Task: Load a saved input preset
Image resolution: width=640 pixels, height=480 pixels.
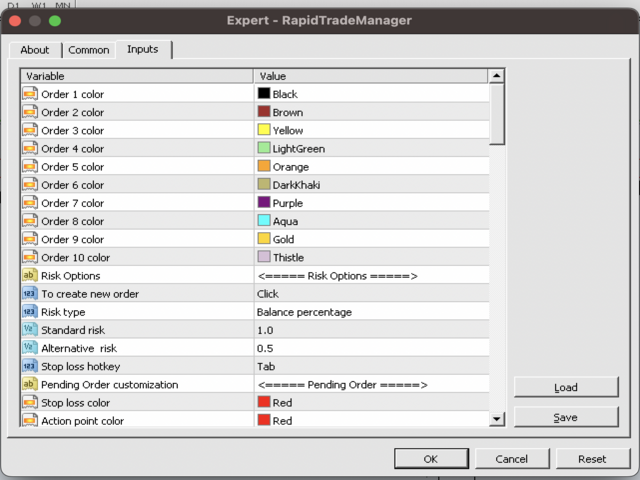Action: click(566, 387)
